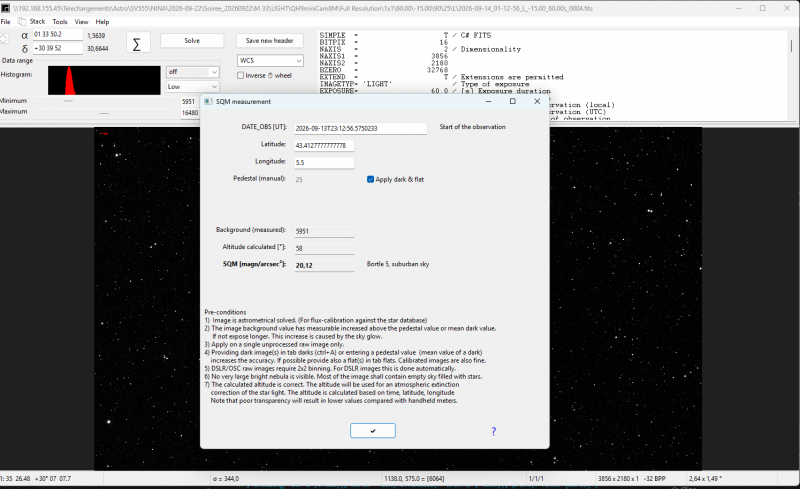Open the File menu
The width and height of the screenshot is (800, 489).
(6, 21)
